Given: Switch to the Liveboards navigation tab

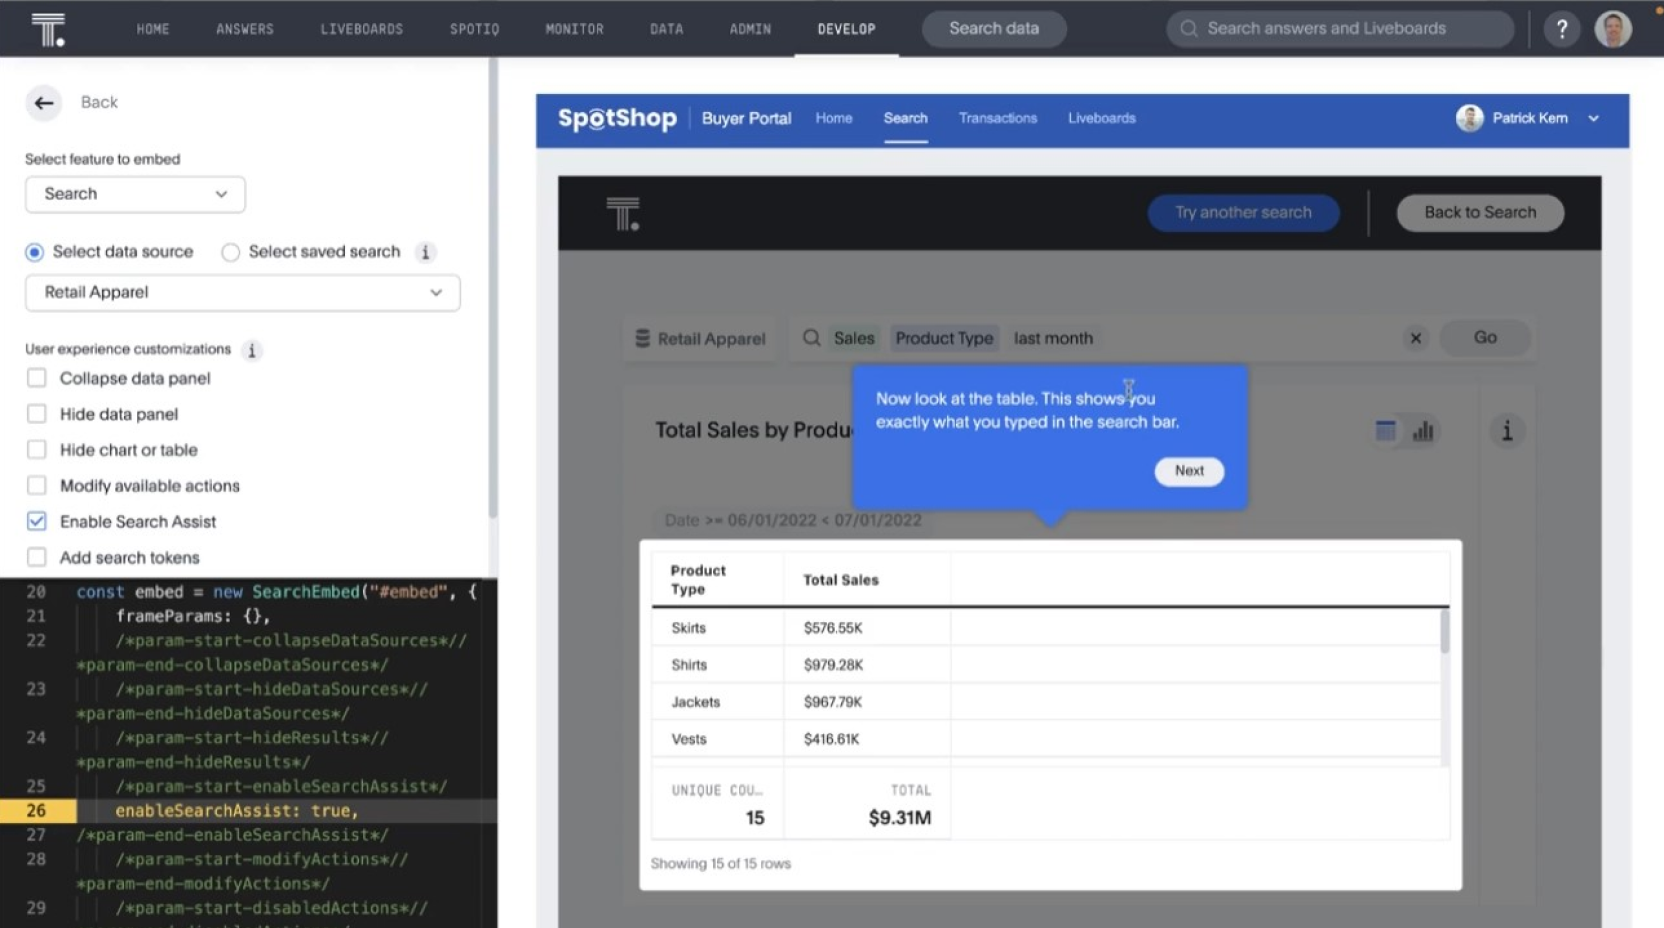Looking at the screenshot, I should [x=362, y=29].
